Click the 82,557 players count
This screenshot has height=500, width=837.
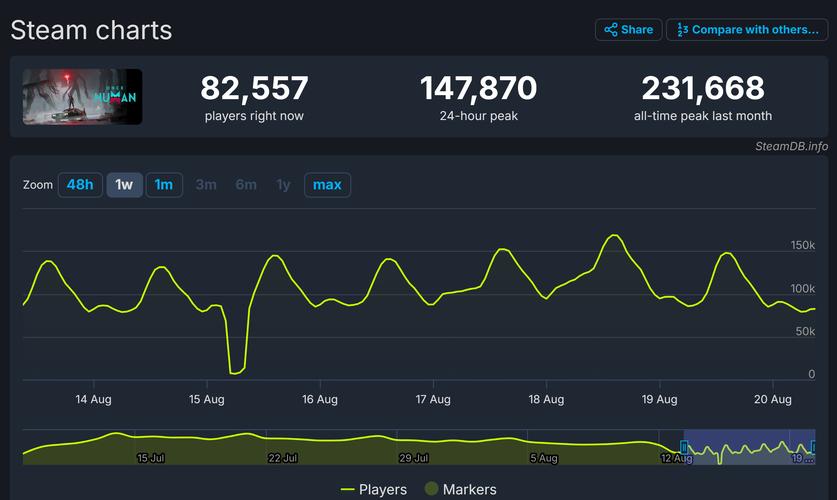tap(254, 88)
